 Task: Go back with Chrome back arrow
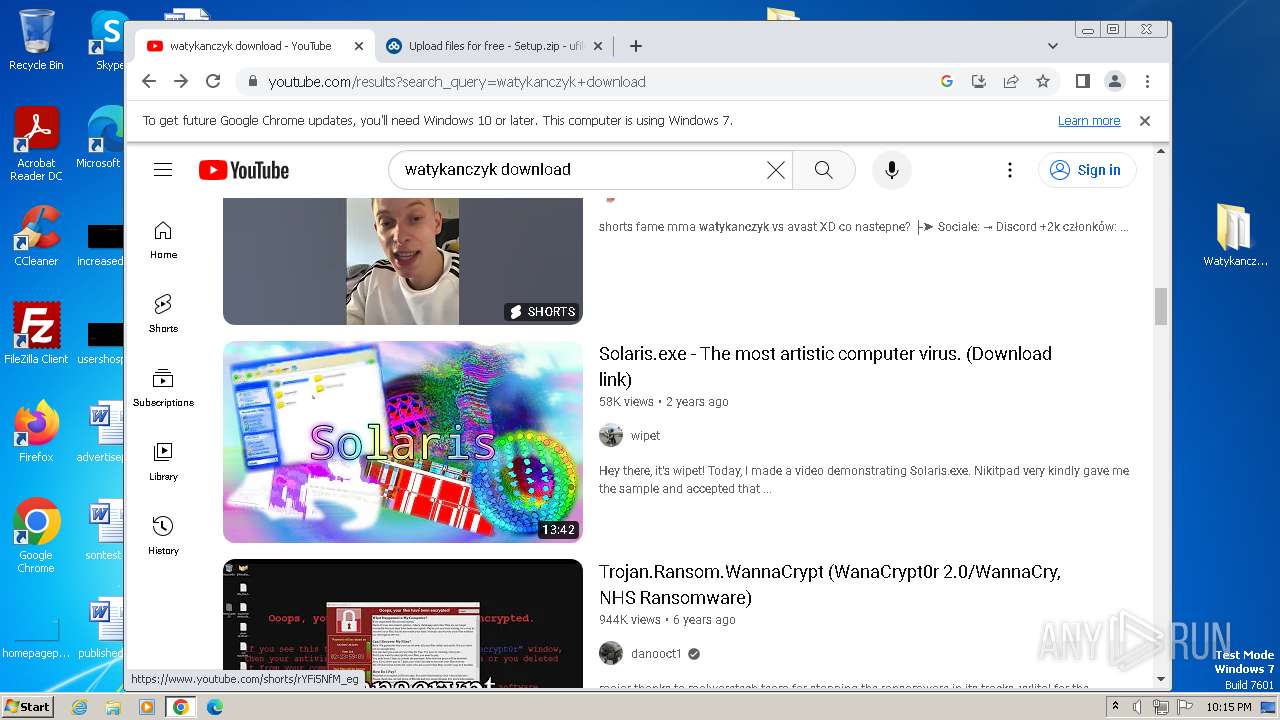pyautogui.click(x=149, y=81)
